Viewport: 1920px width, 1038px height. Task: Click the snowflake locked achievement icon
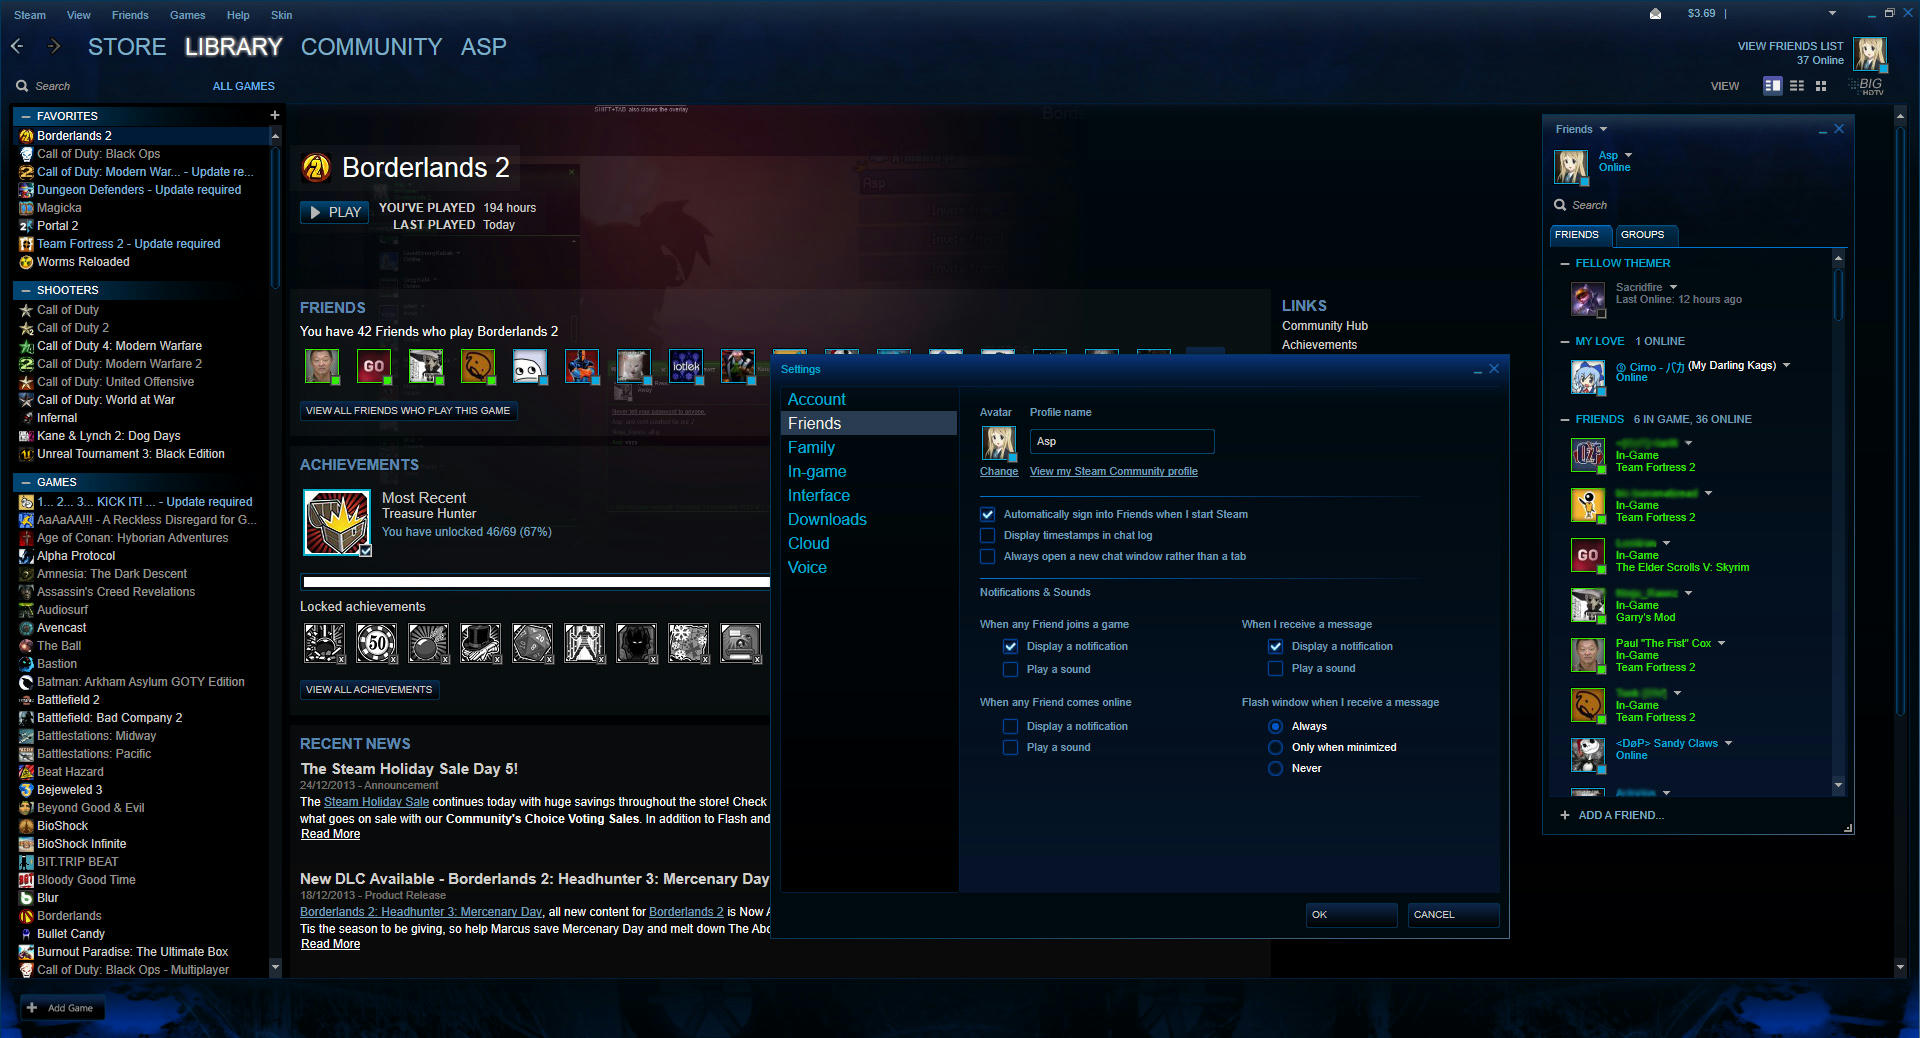tap(689, 643)
